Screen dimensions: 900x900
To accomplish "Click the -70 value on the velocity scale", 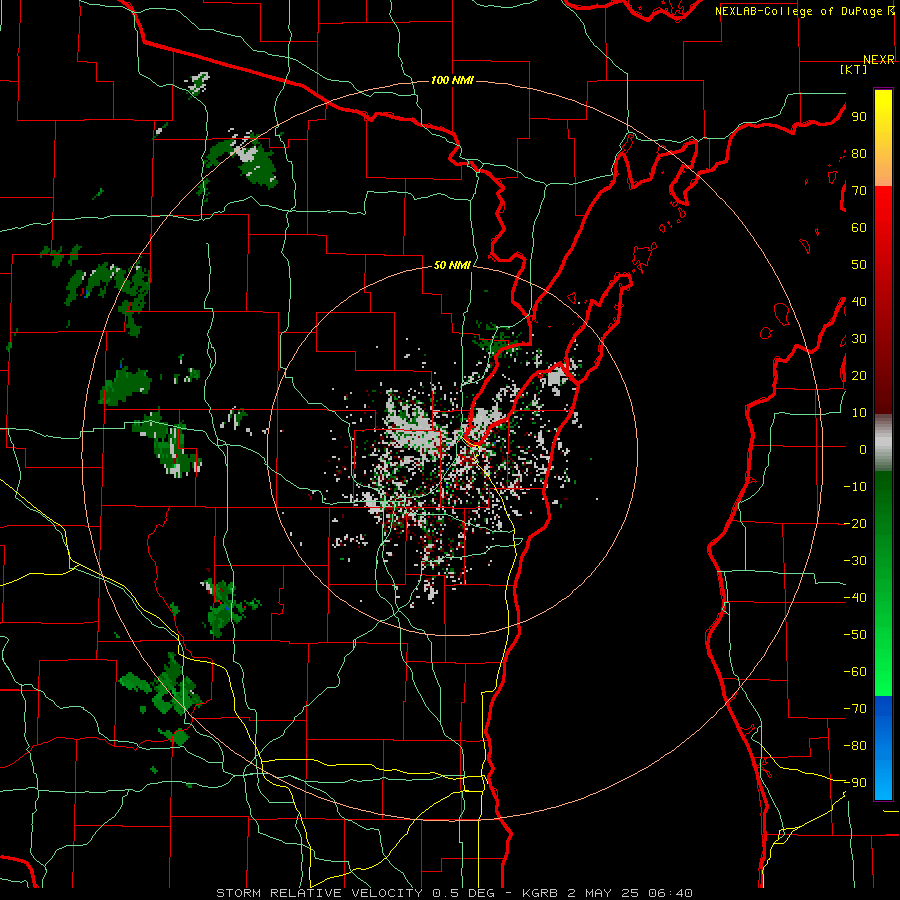I will coord(855,708).
